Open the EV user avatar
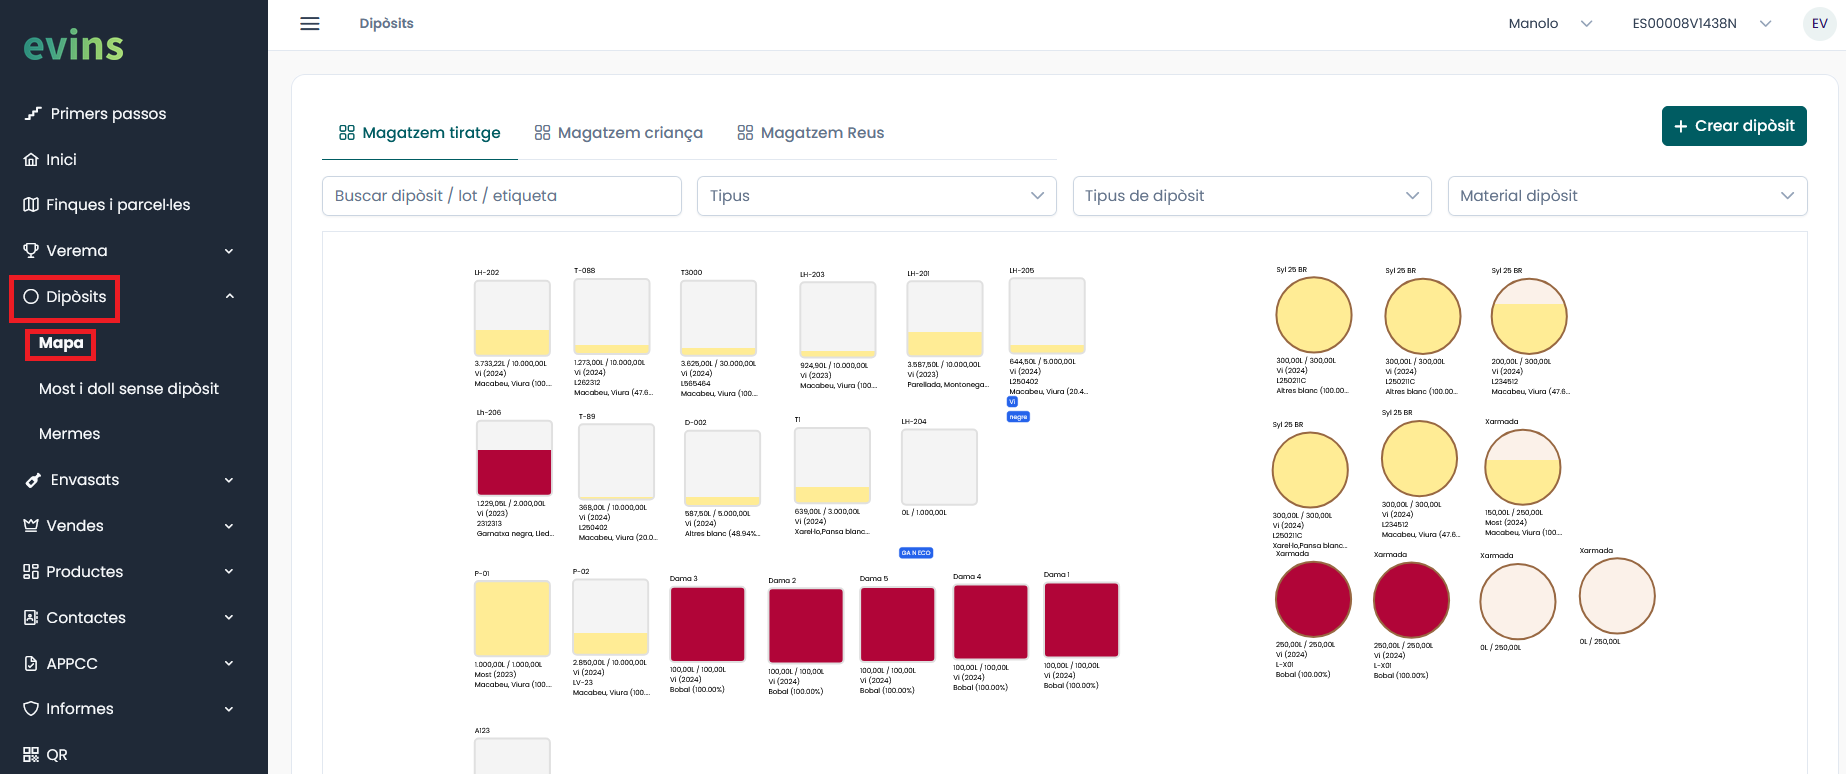The image size is (1846, 774). pos(1820,24)
